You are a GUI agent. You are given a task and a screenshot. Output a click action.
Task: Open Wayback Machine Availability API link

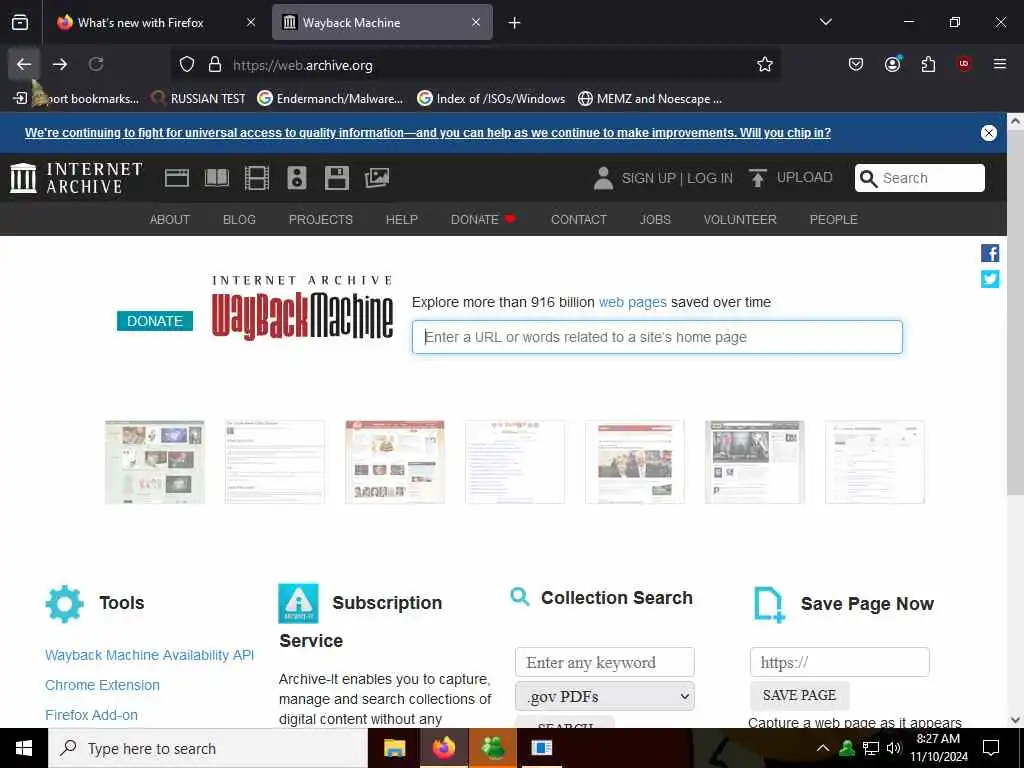150,655
